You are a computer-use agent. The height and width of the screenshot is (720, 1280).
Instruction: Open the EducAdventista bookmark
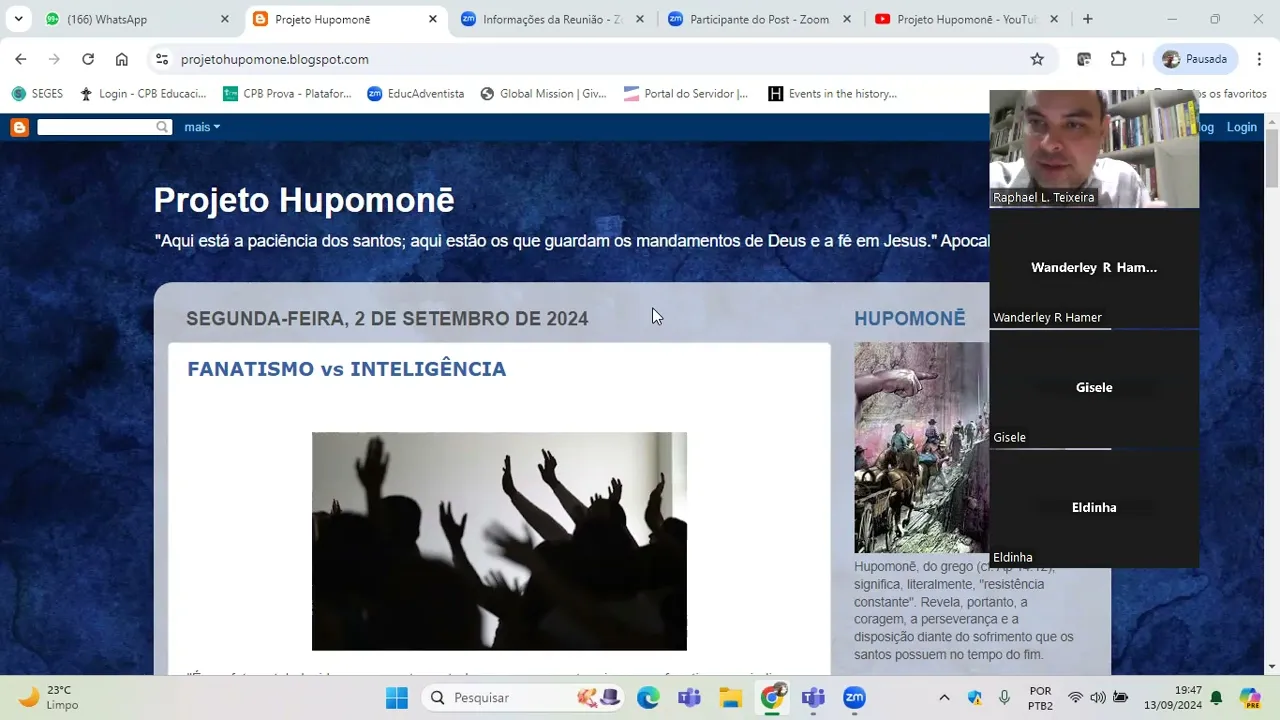click(x=415, y=94)
